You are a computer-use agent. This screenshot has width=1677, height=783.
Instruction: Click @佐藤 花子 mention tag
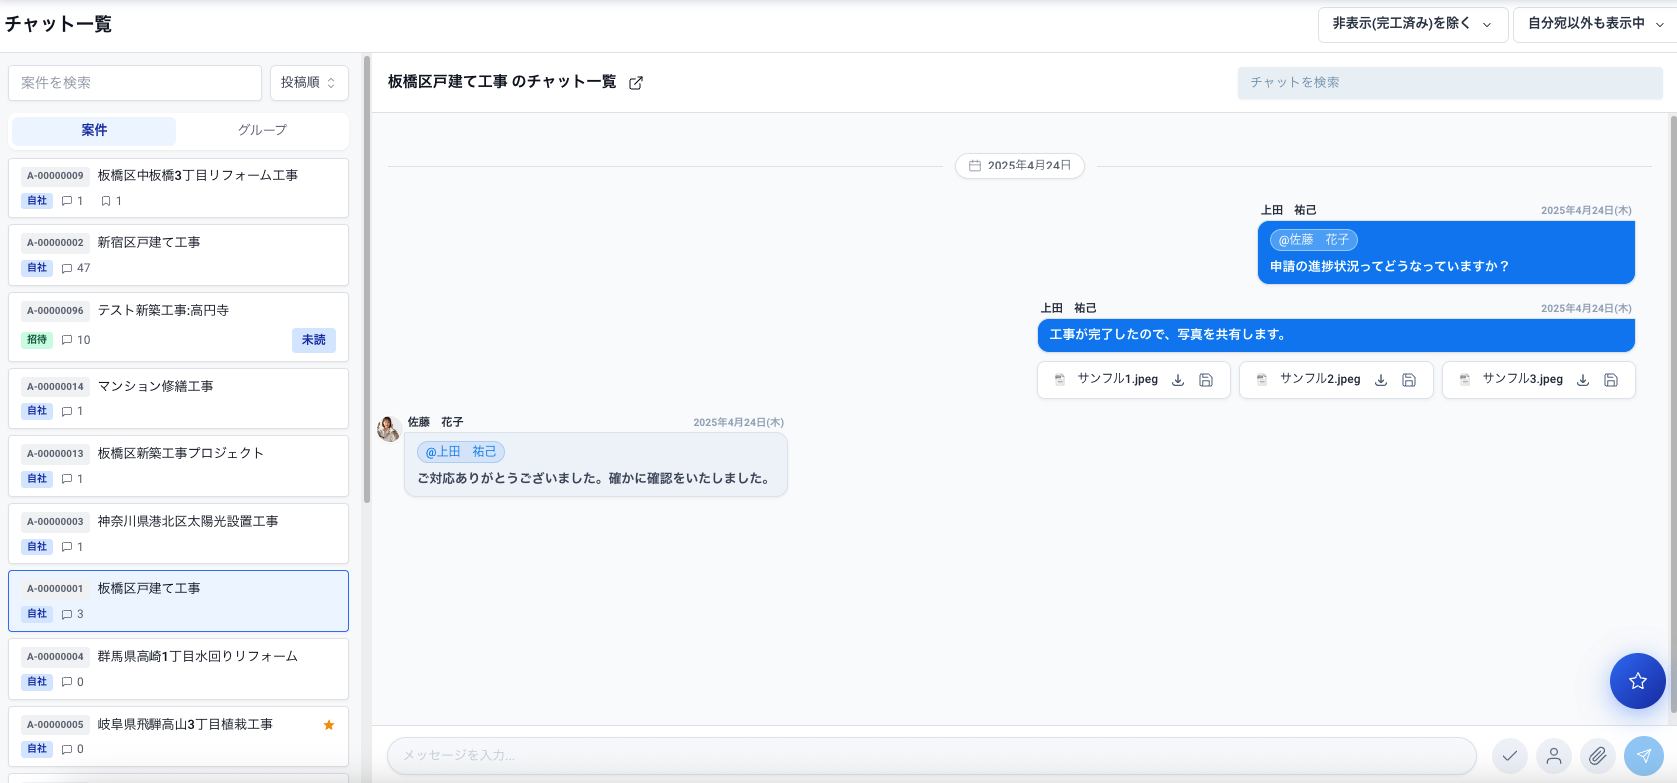tap(1314, 240)
